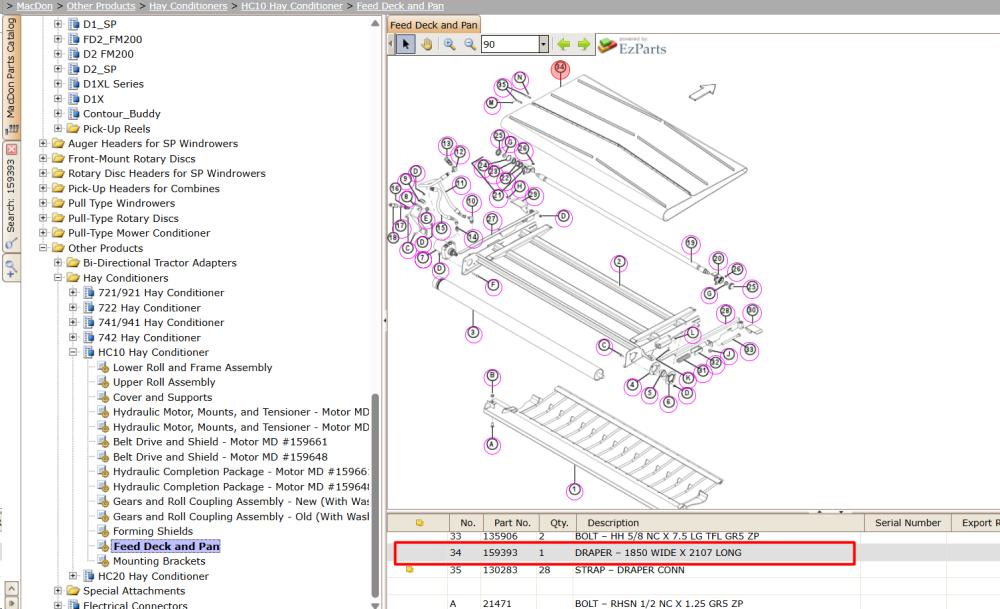Zoom in on the diagram
1000x609 pixels.
click(450, 44)
